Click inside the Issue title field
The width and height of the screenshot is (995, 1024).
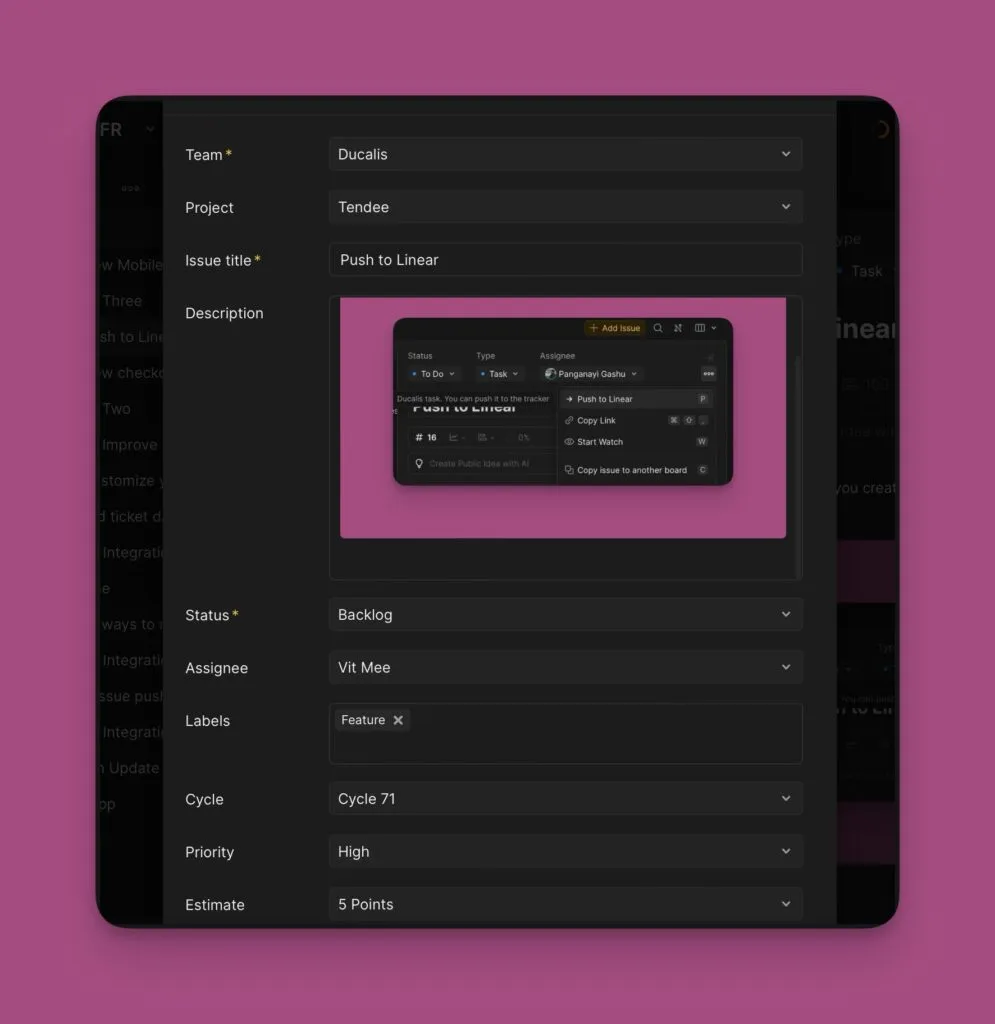(566, 259)
